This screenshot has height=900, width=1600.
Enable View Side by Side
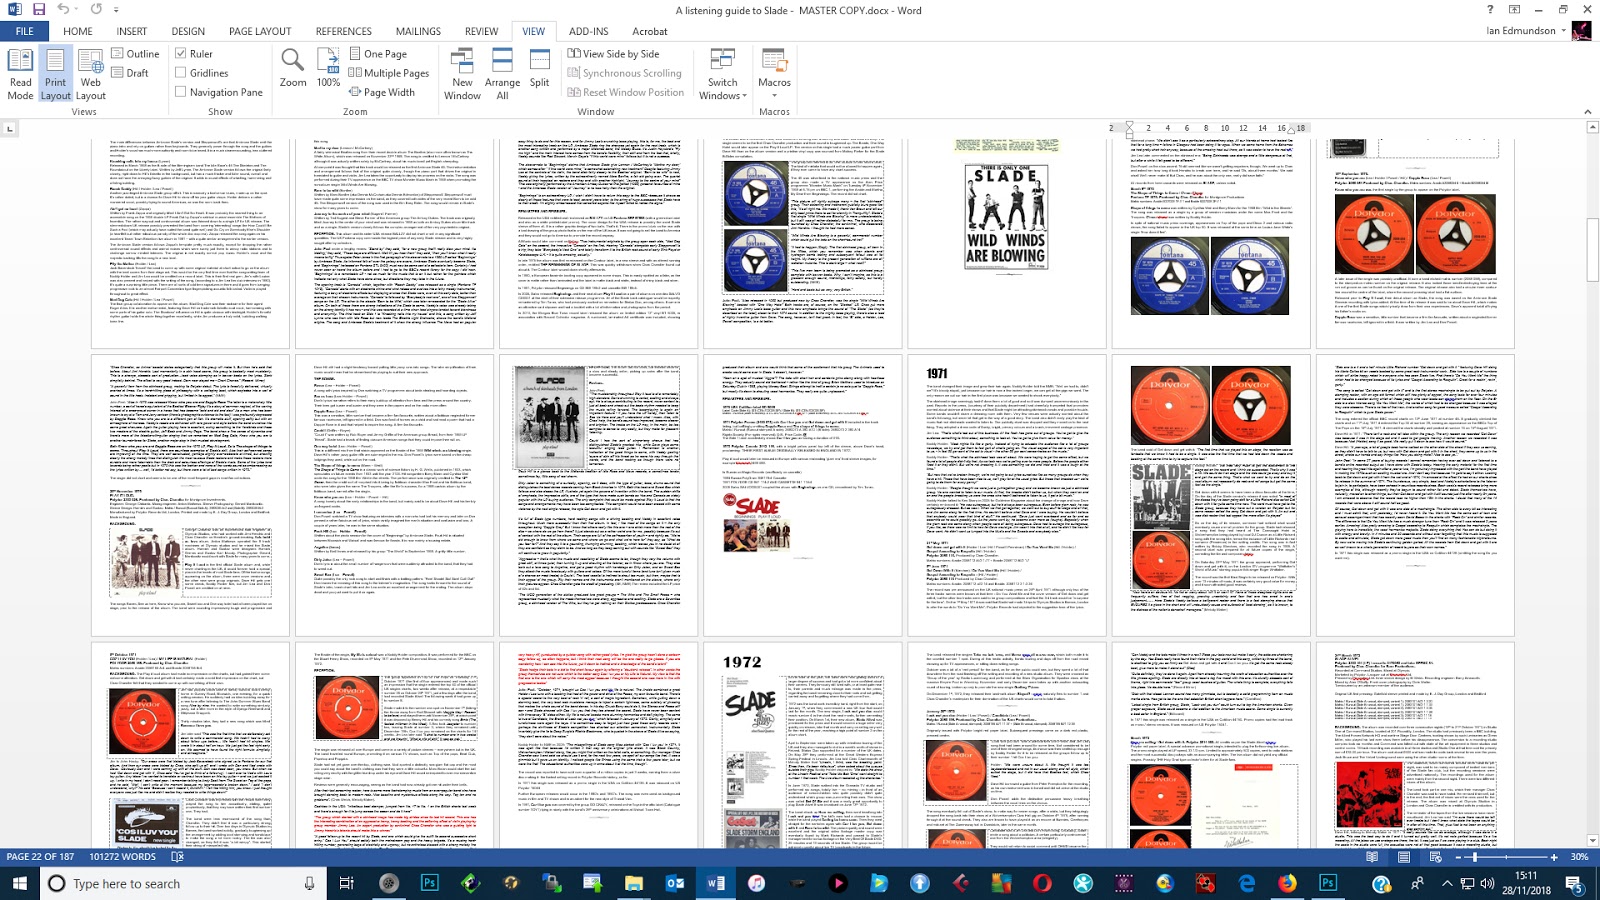point(613,54)
